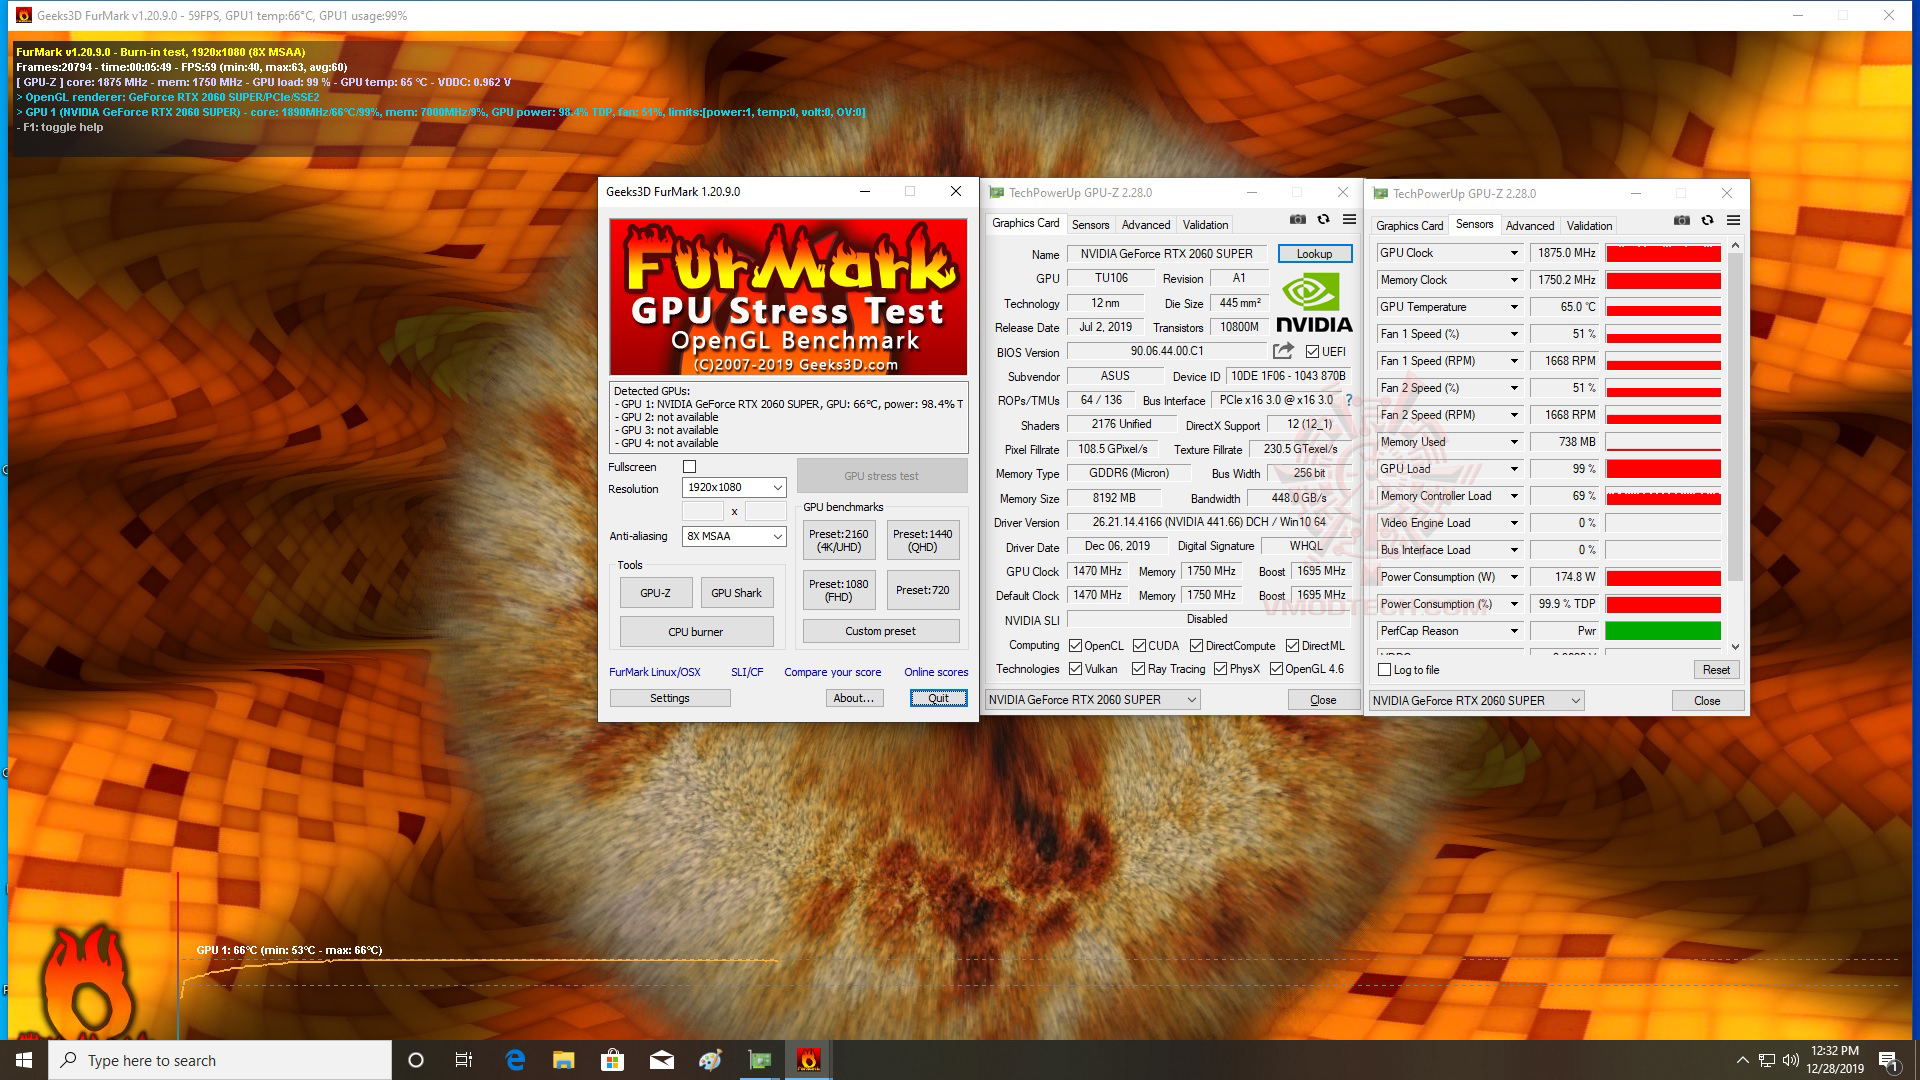
Task: Click the BIOS share/export icon in GPU-Z
Action: pos(1284,351)
